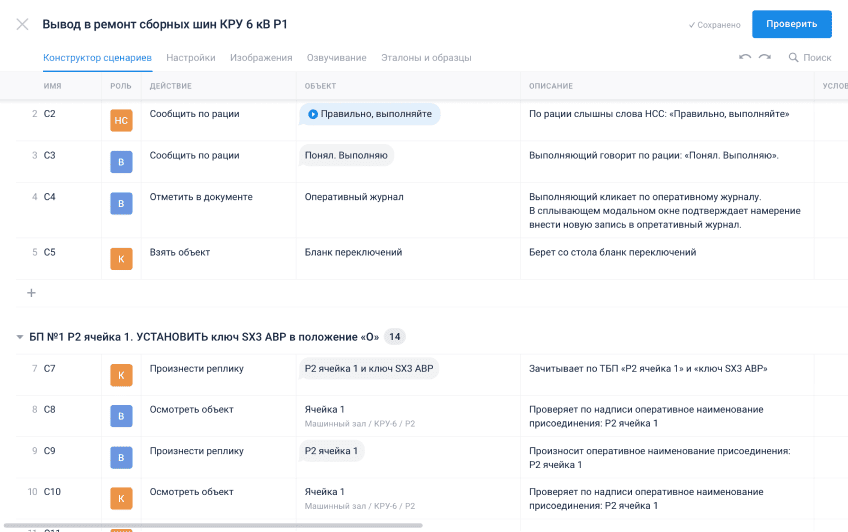This screenshot has width=848, height=532.
Task: Play the 'Правильно, выполняйте' audio clip
Action: [313, 114]
